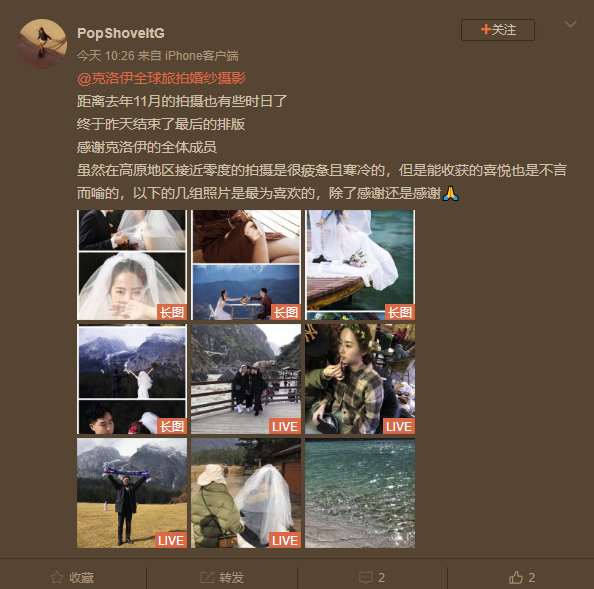
Task: Click the 转发 repost icon
Action: click(207, 577)
